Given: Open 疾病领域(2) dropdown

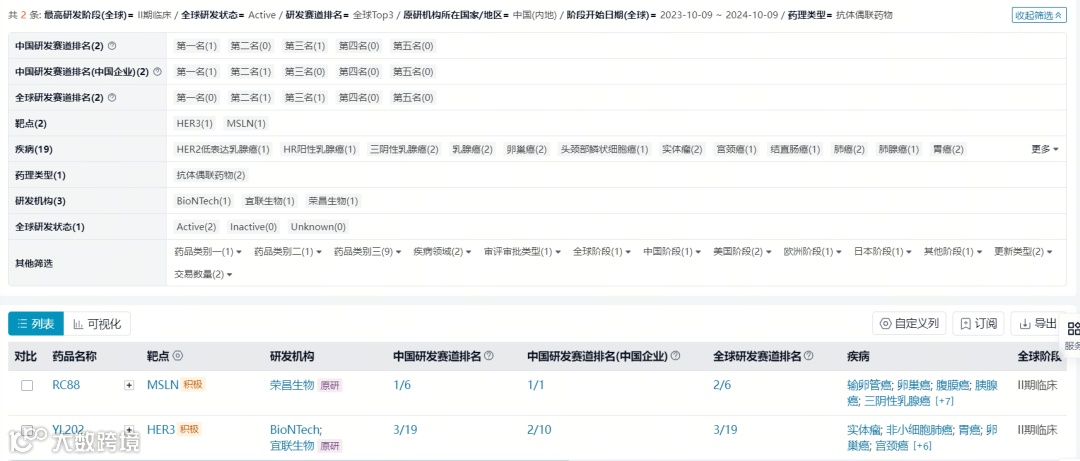Looking at the screenshot, I should pos(442,252).
